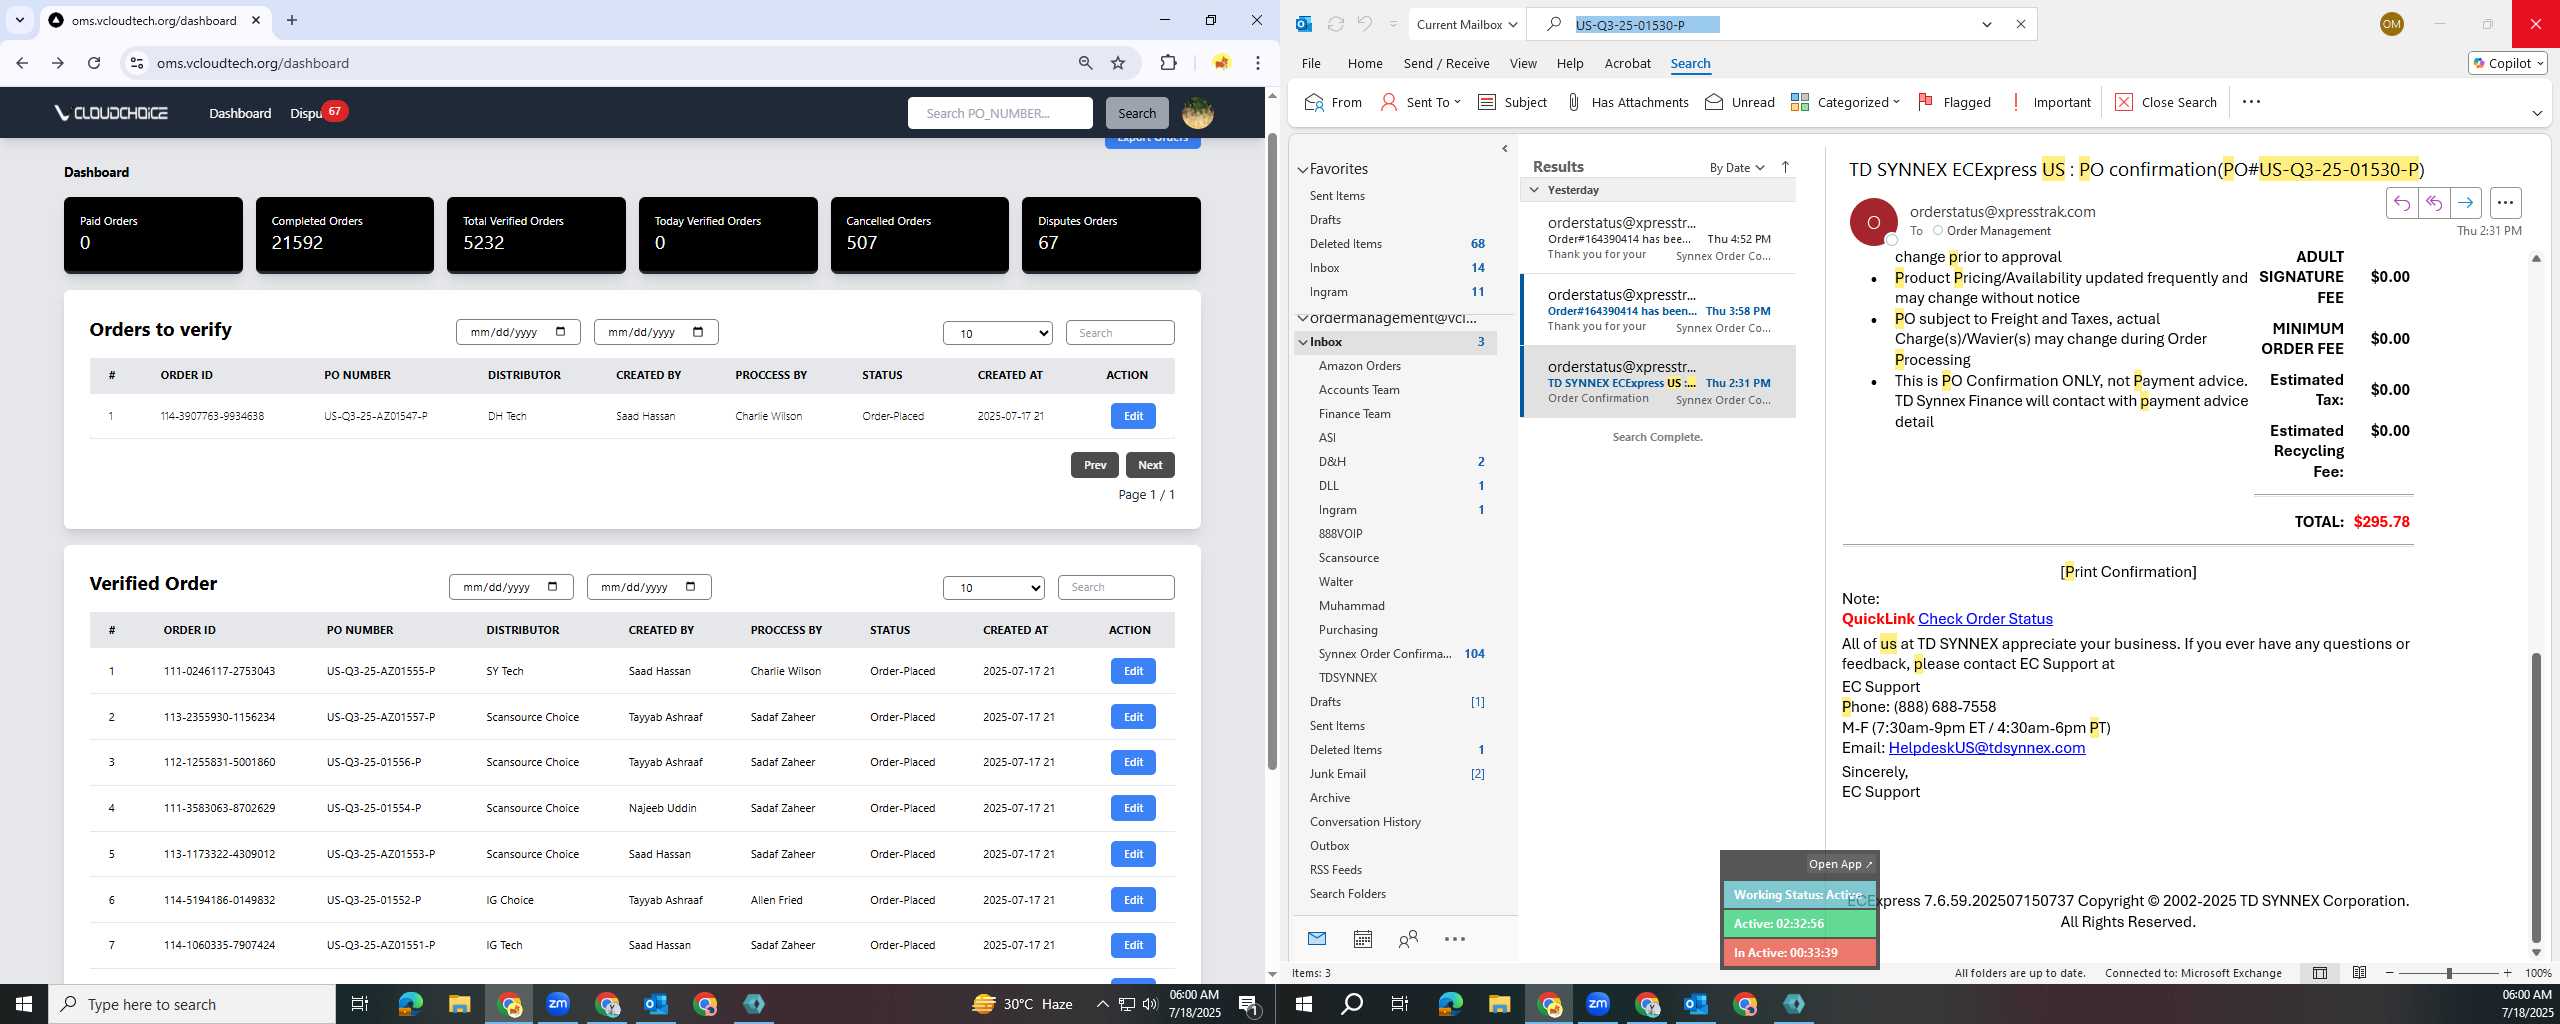Click Next in Orders to verify pagination

(x=1150, y=465)
